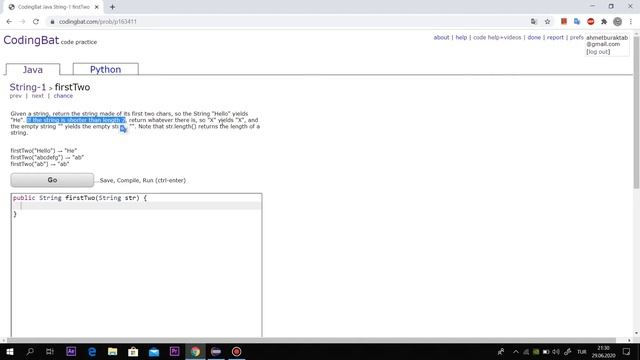Open Premiere Pro from the taskbar
The width and height of the screenshot is (640, 360).
pyautogui.click(x=175, y=351)
